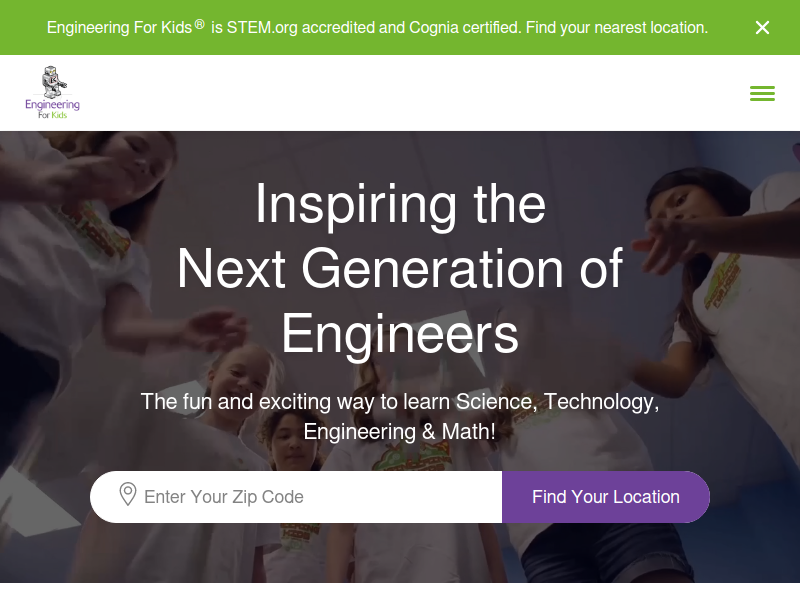Click the fun and exciting way subheading
Image resolution: width=800 pixels, height=600 pixels.
pos(400,402)
